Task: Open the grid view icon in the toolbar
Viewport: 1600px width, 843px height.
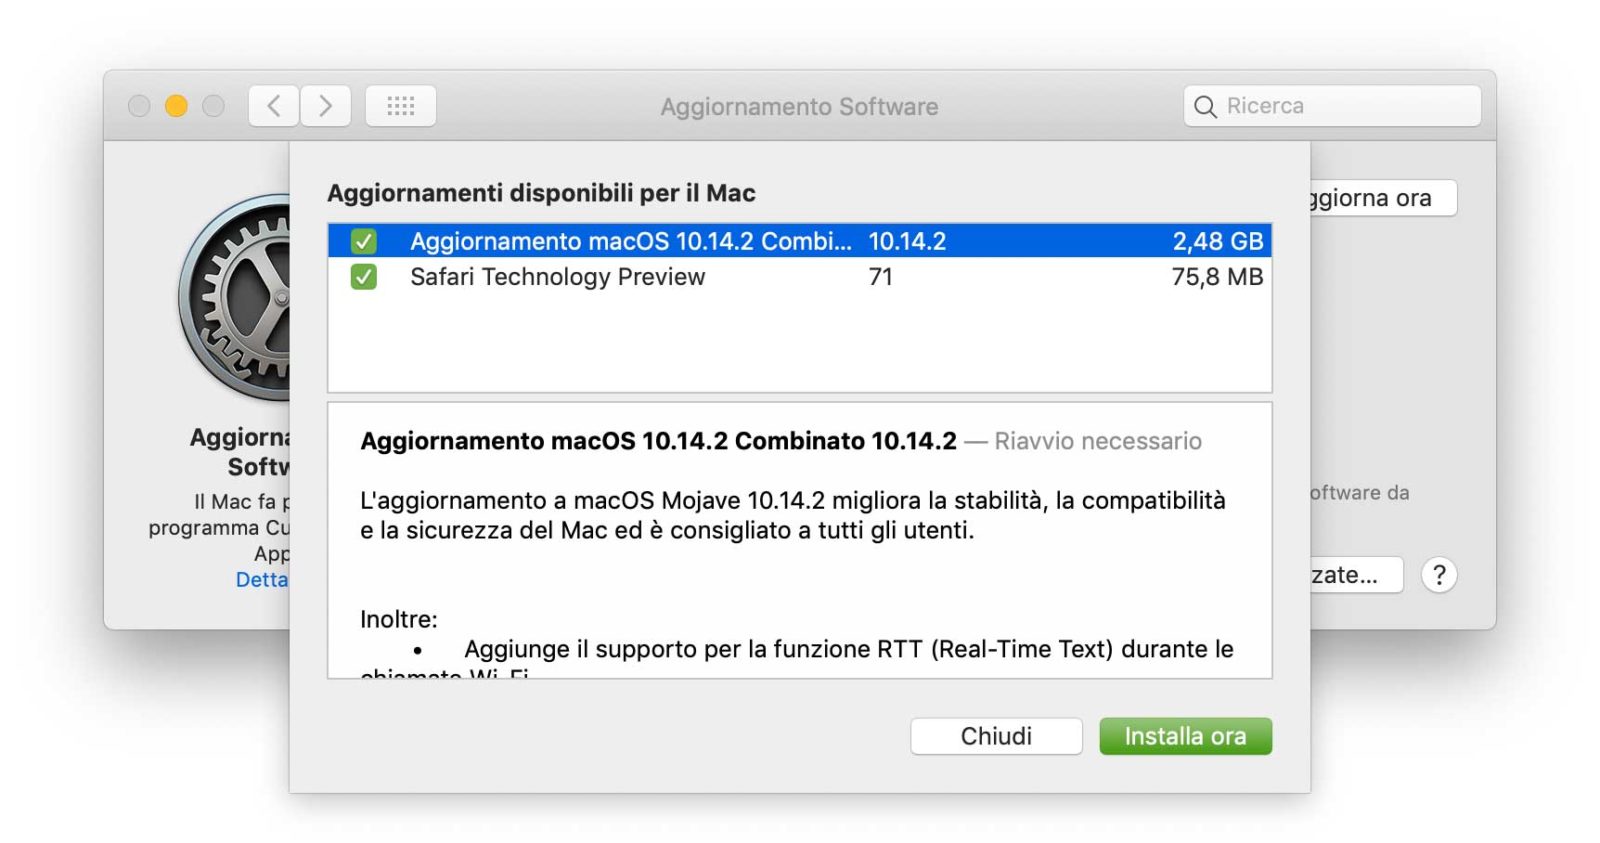Action: coord(399,105)
